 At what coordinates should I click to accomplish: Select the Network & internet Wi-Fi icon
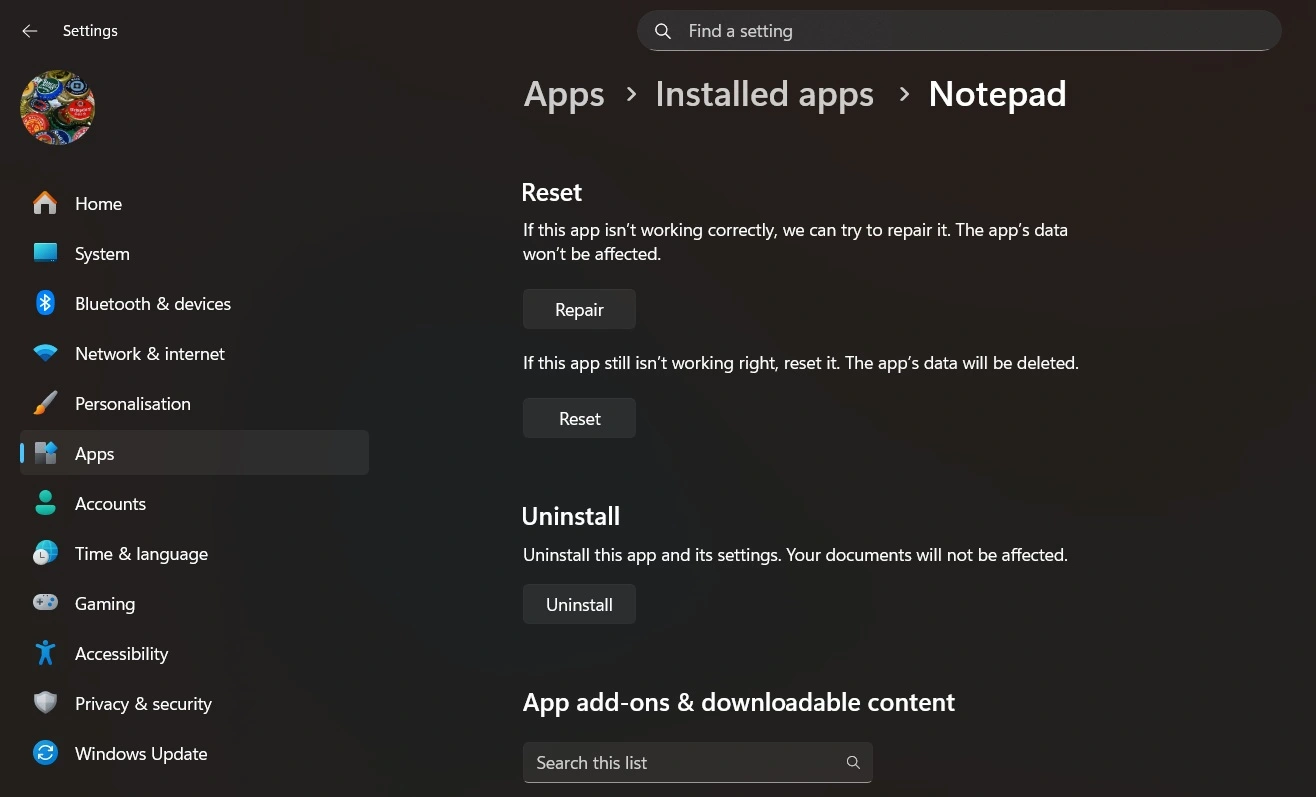tap(45, 353)
